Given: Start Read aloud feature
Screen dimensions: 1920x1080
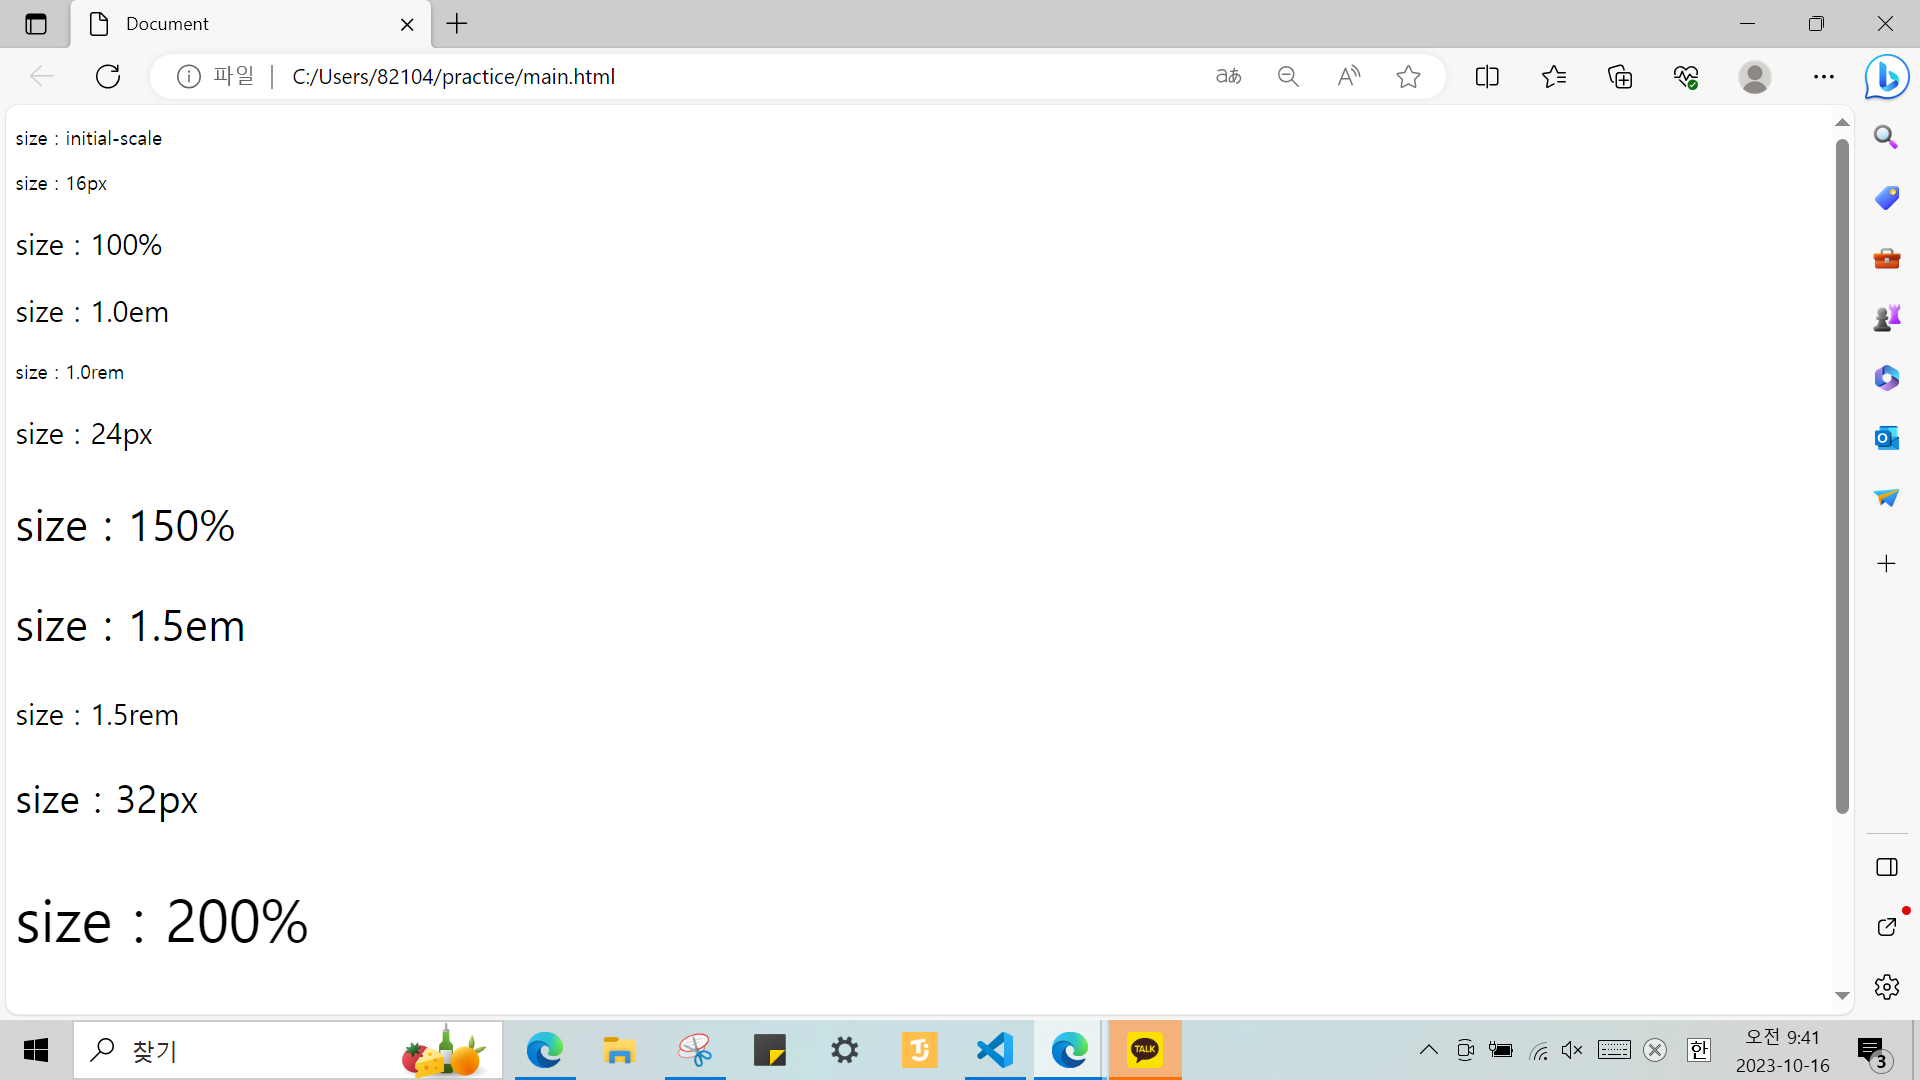Looking at the screenshot, I should [1348, 76].
